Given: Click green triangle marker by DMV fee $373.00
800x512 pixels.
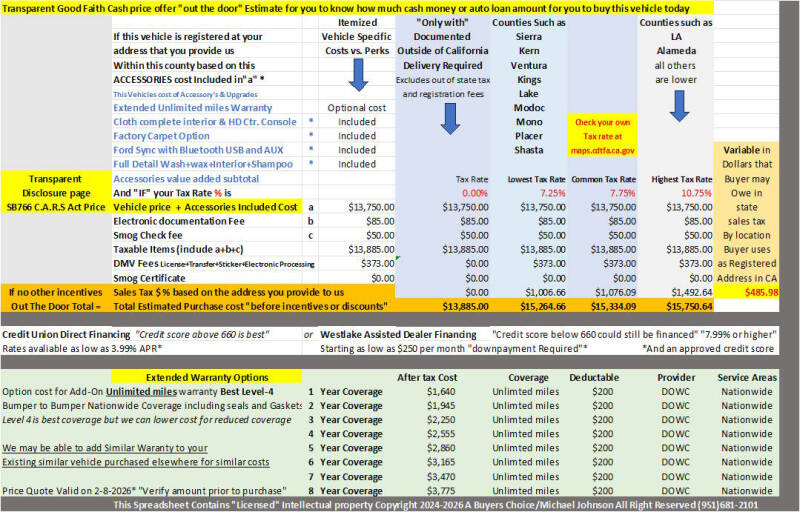Looking at the screenshot, I should [x=397, y=259].
